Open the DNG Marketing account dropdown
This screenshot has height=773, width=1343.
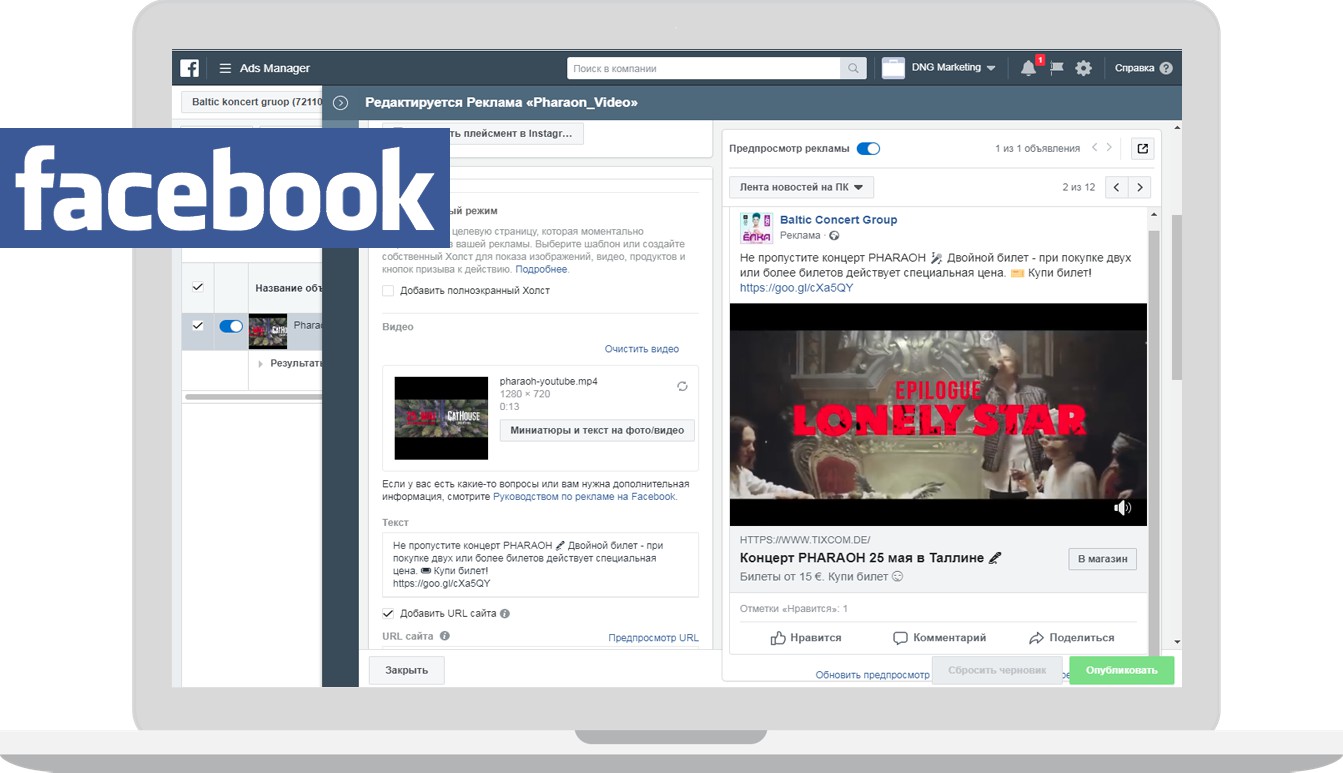pyautogui.click(x=939, y=68)
